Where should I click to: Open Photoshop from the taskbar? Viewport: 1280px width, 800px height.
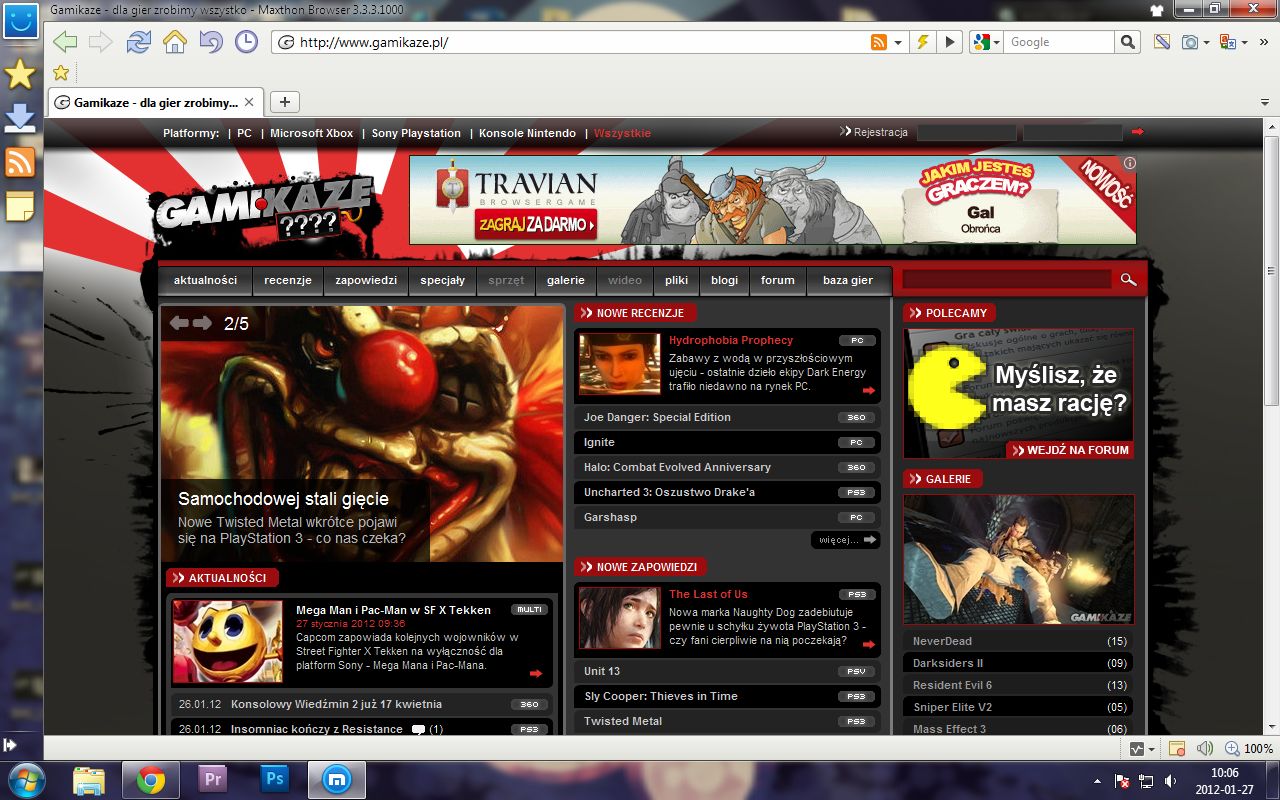(x=273, y=780)
